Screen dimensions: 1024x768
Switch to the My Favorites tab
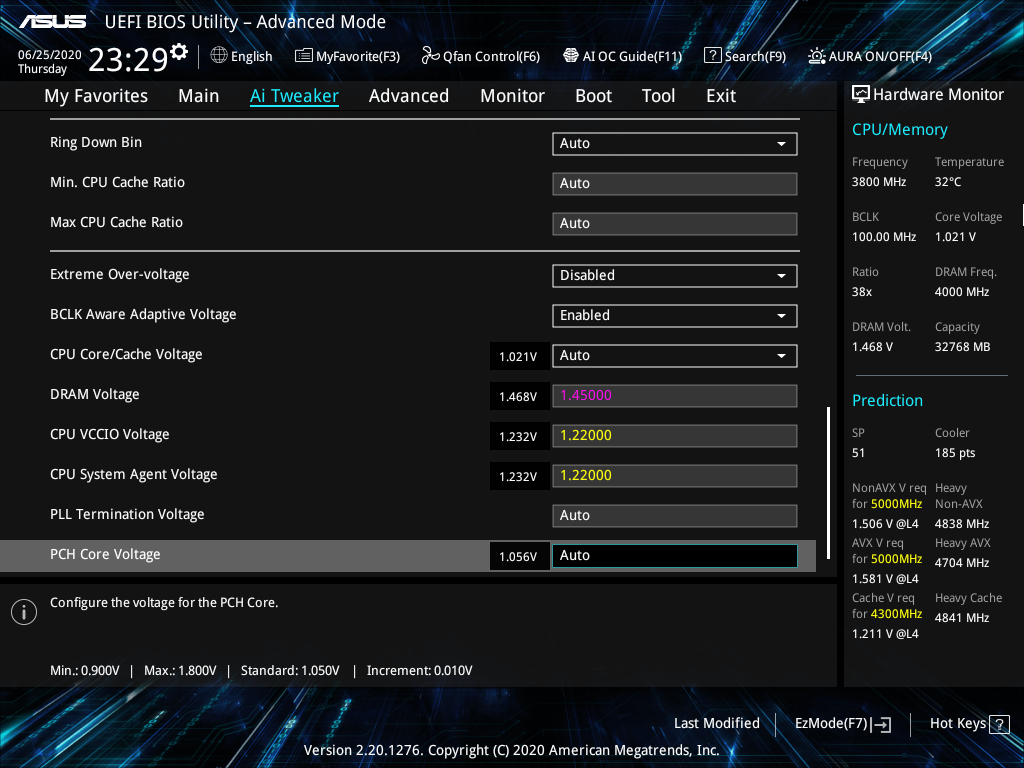[x=96, y=96]
